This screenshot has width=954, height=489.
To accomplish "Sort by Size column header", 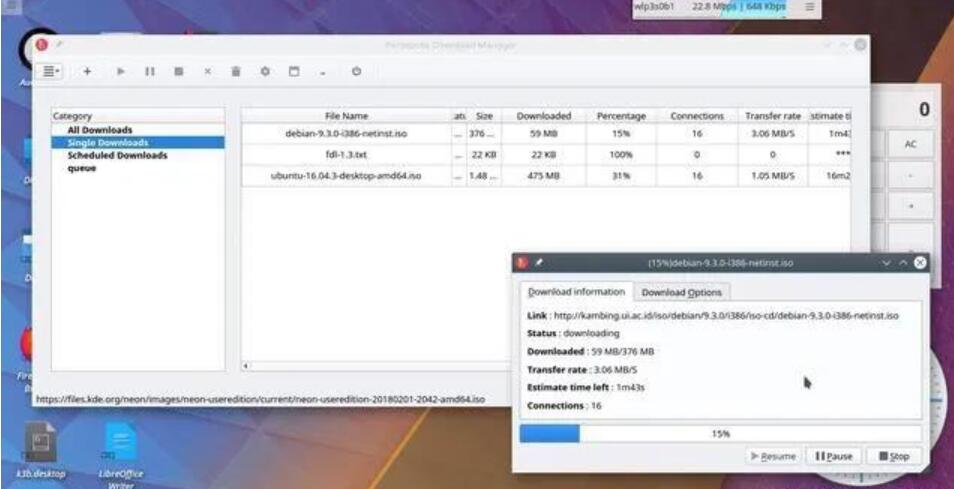I will tap(484, 116).
